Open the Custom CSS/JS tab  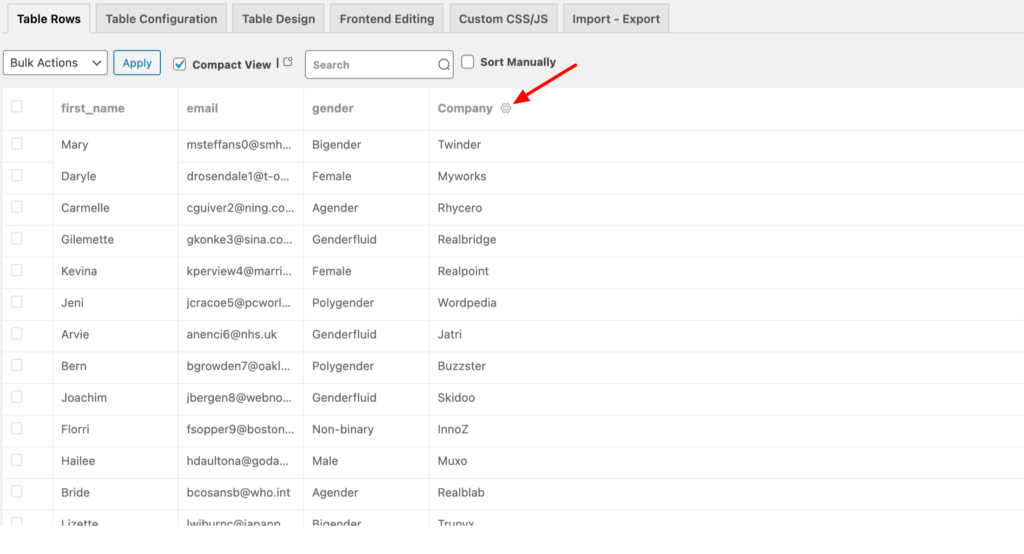pos(503,19)
